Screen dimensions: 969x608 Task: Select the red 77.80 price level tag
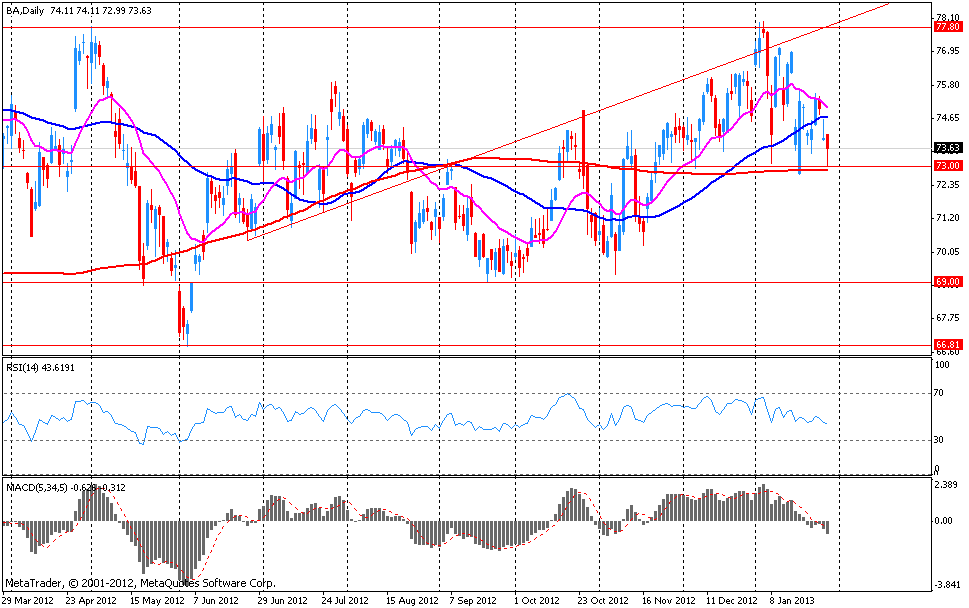pos(947,28)
